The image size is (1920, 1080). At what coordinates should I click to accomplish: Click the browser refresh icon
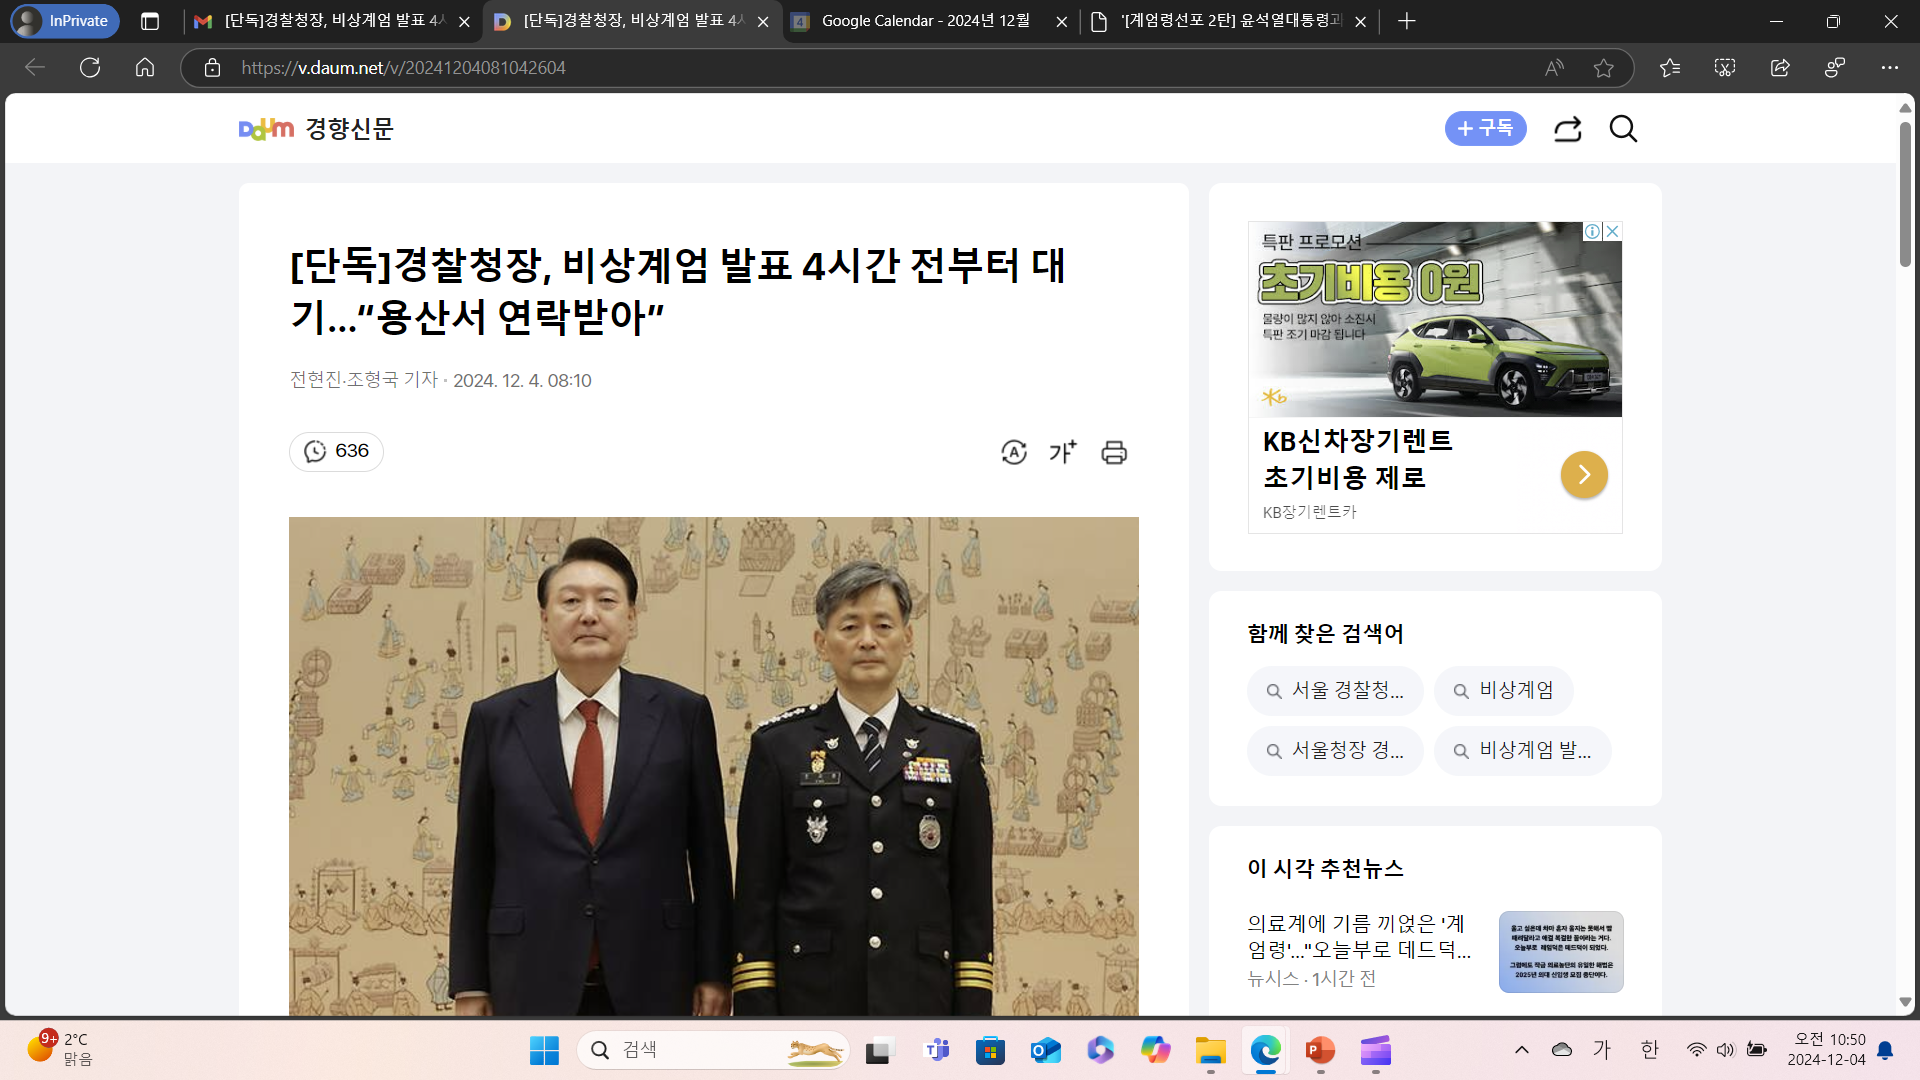[x=90, y=68]
